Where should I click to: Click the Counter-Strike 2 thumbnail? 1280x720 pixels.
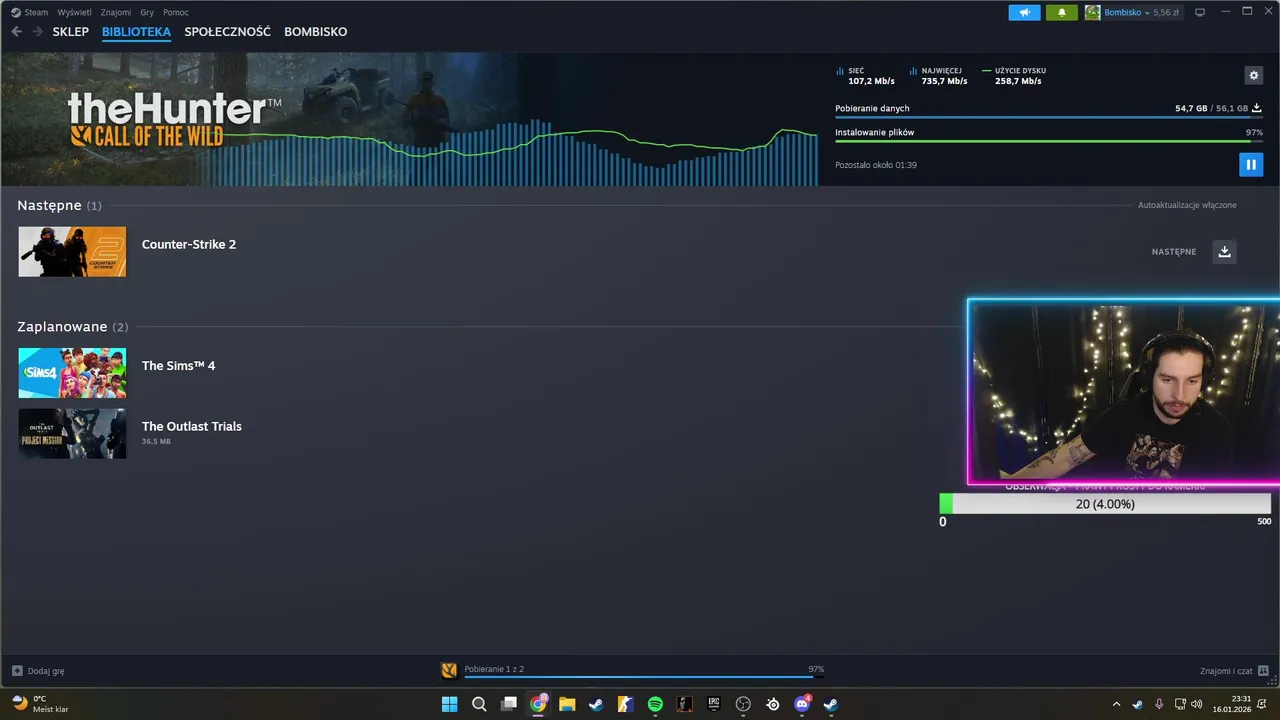tap(72, 251)
